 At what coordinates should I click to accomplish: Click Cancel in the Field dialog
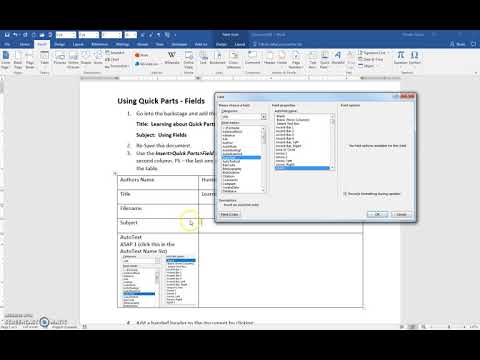[401, 214]
